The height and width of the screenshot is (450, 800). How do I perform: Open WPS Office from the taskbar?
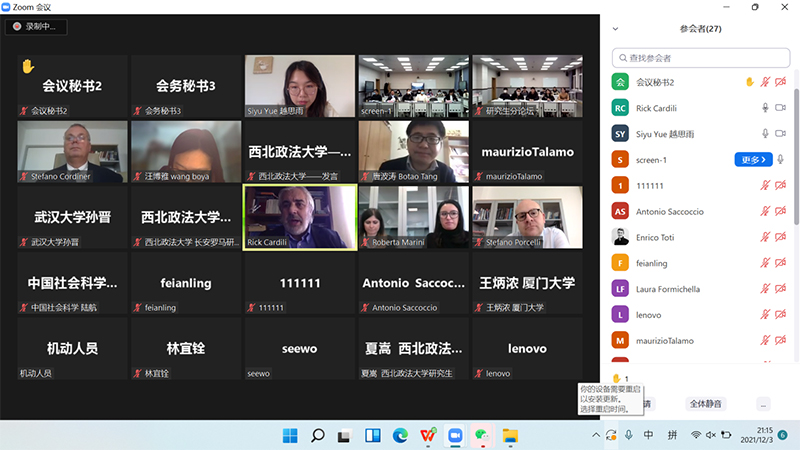tap(428, 436)
